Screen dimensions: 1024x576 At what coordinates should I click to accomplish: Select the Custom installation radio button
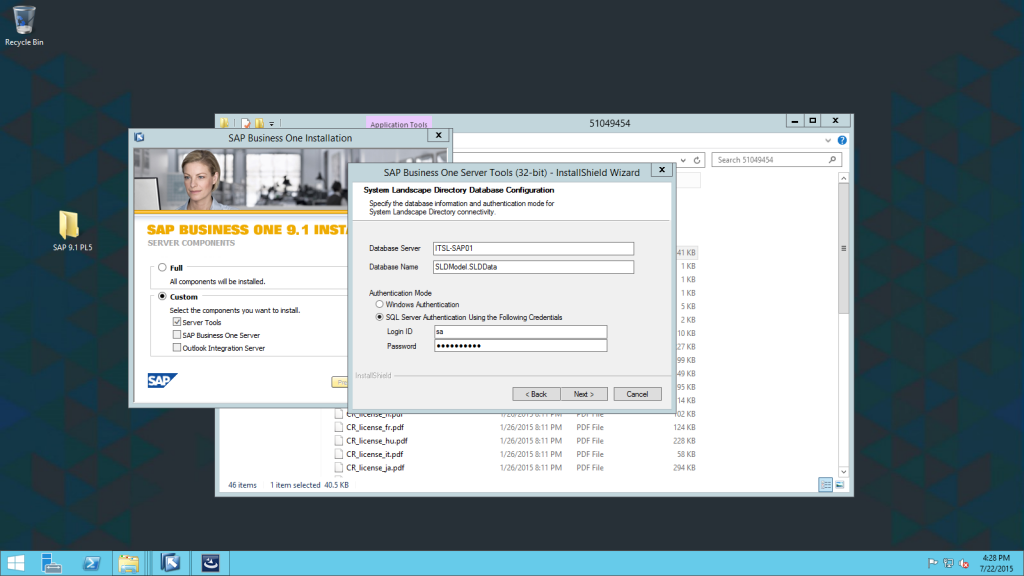tap(162, 296)
